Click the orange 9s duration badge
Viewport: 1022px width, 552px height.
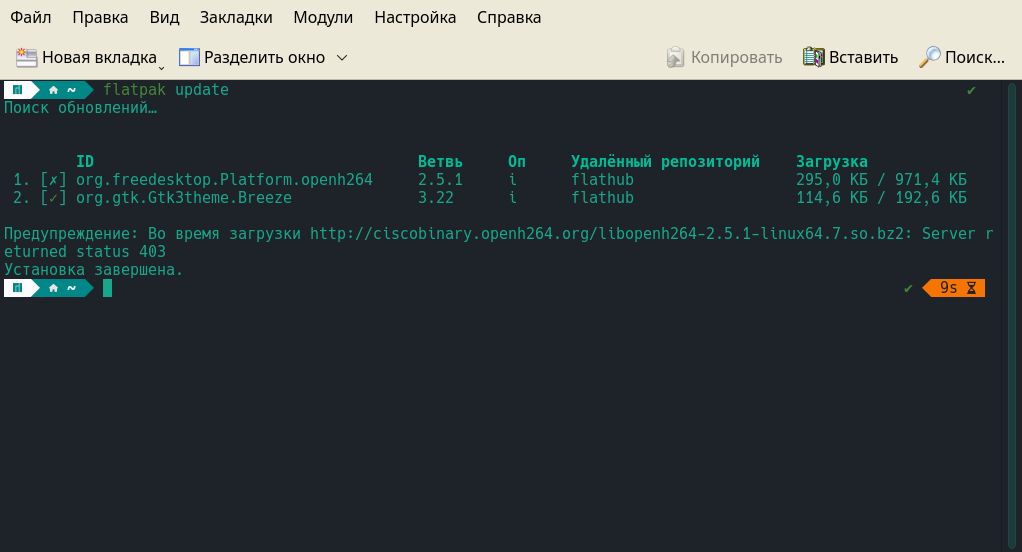tap(947, 288)
